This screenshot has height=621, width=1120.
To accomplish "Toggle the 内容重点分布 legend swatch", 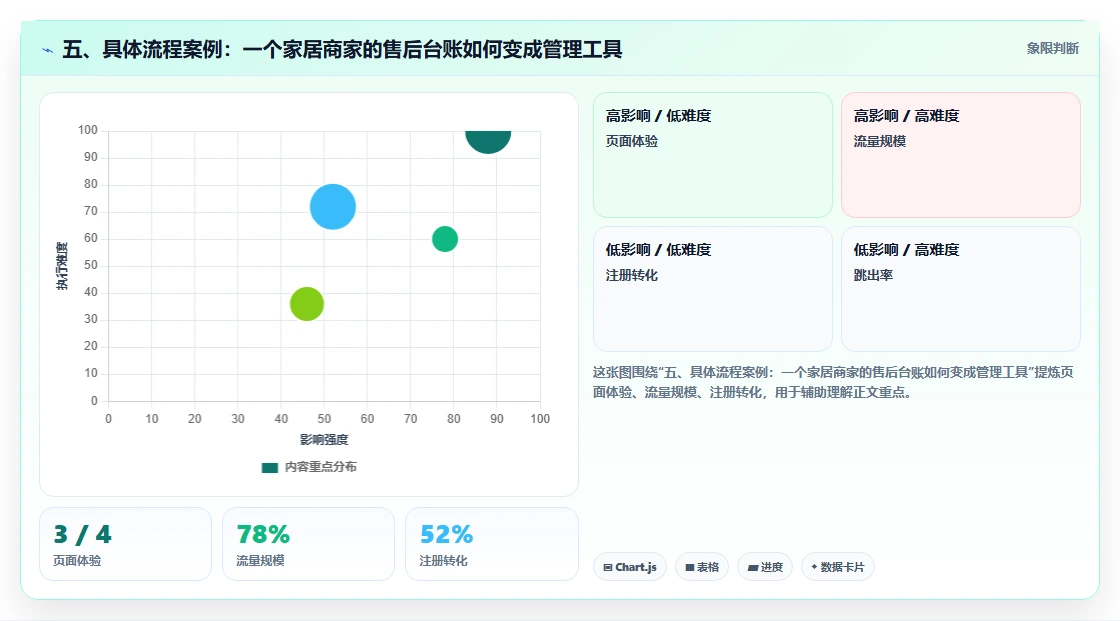I will (269, 467).
